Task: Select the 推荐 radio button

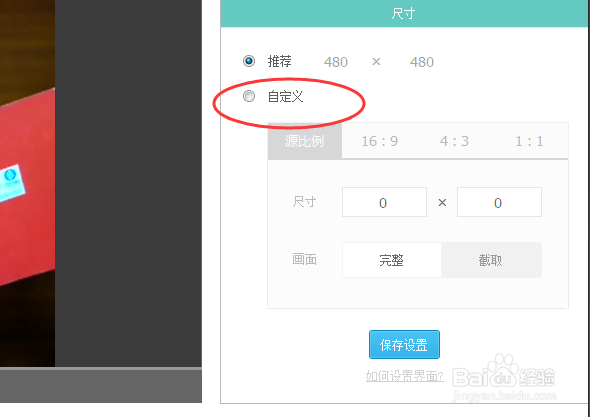Action: (x=249, y=61)
